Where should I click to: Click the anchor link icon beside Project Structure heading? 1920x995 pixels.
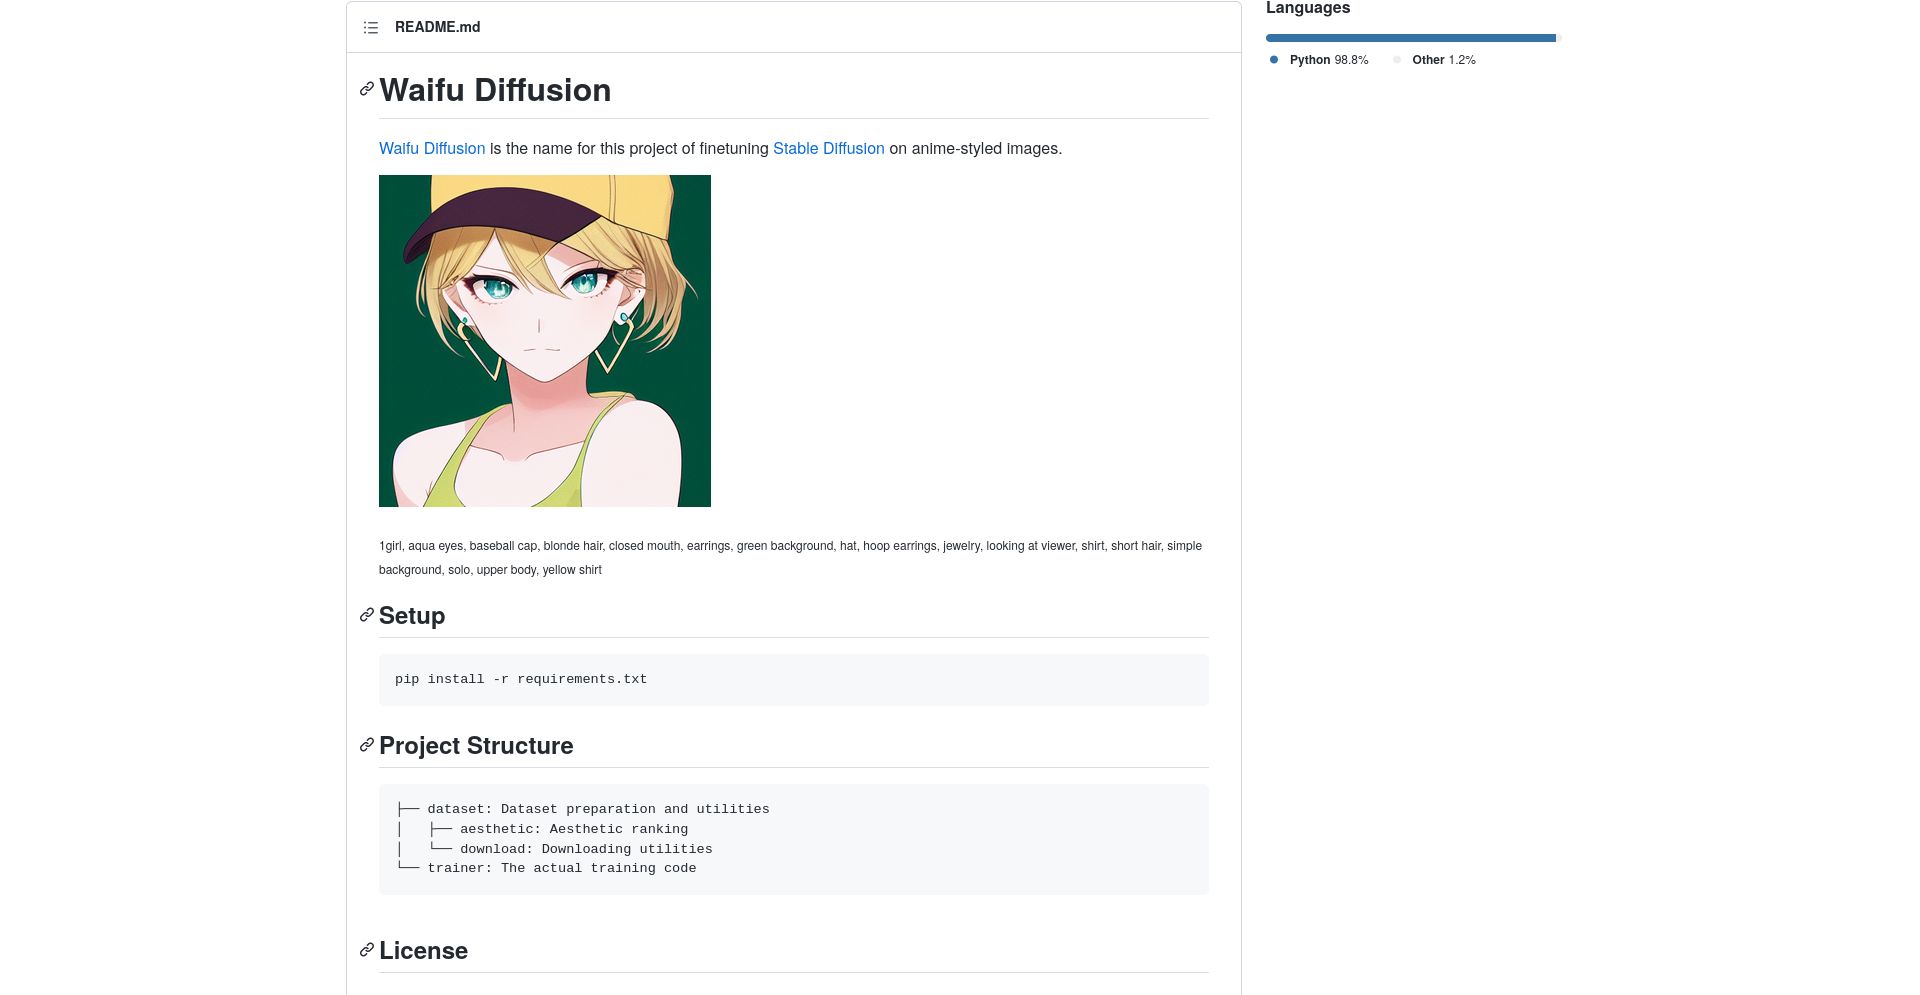(367, 745)
